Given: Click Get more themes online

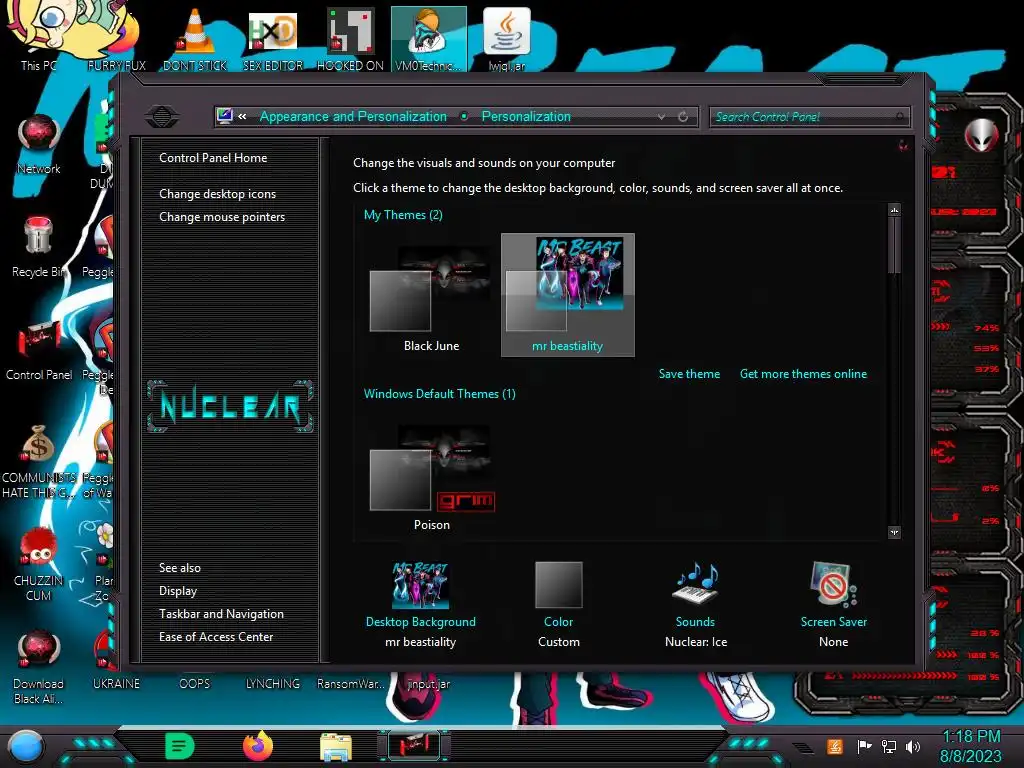Looking at the screenshot, I should pos(803,374).
